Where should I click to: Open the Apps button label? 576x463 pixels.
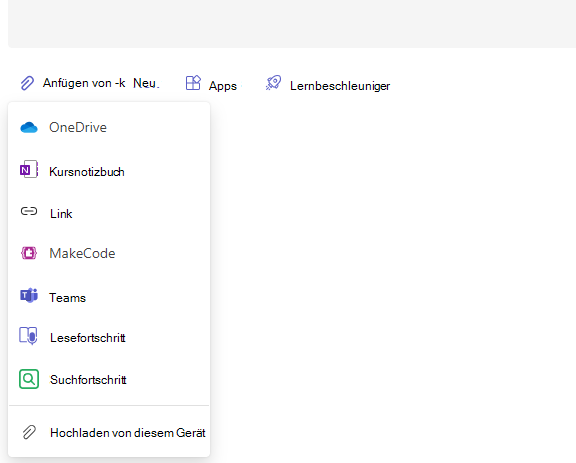[223, 86]
